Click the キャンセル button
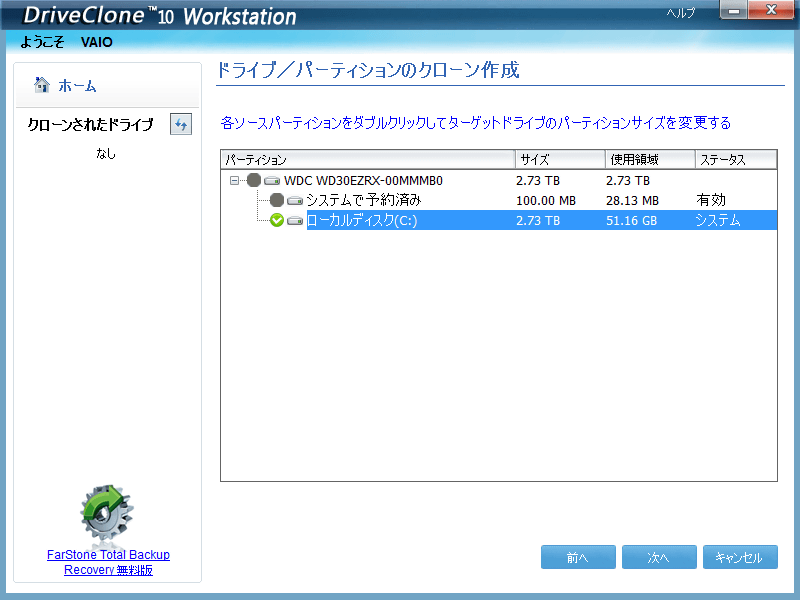800x600 pixels. pyautogui.click(x=740, y=557)
